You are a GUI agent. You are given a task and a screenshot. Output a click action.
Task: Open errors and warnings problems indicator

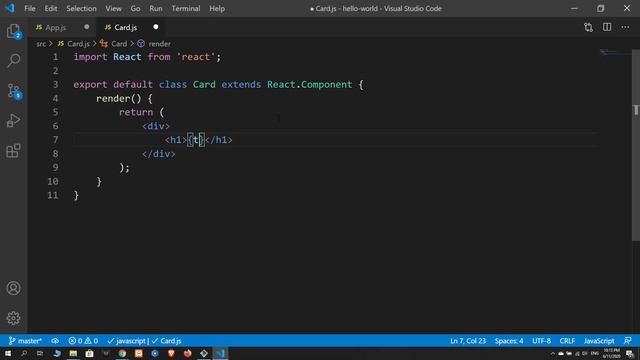tap(83, 341)
